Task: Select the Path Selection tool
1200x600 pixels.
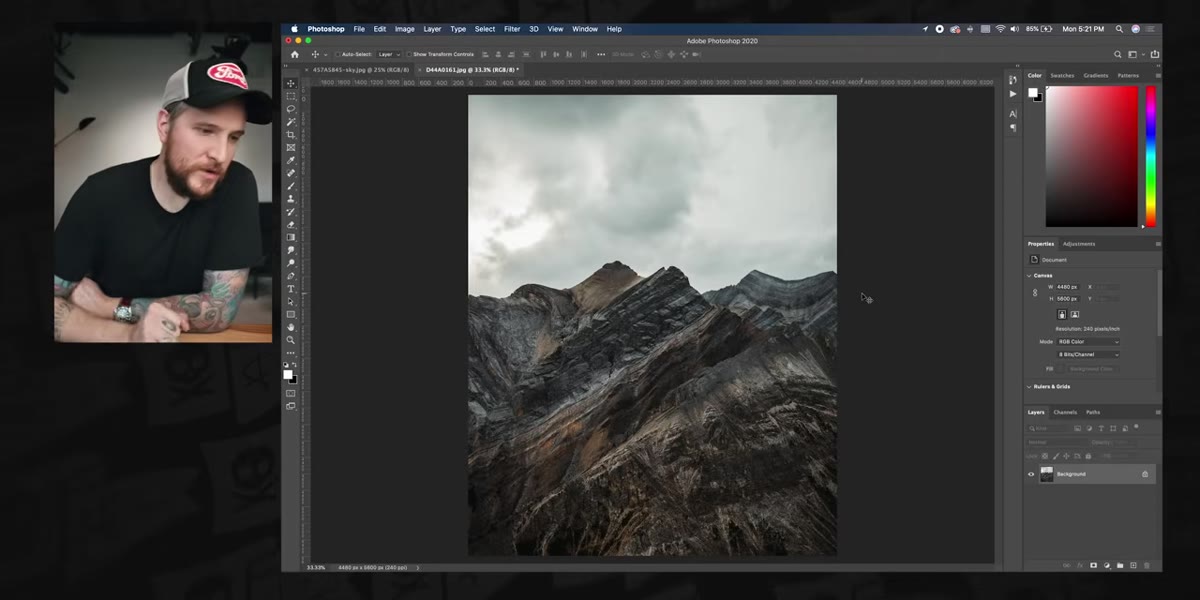Action: [x=291, y=301]
